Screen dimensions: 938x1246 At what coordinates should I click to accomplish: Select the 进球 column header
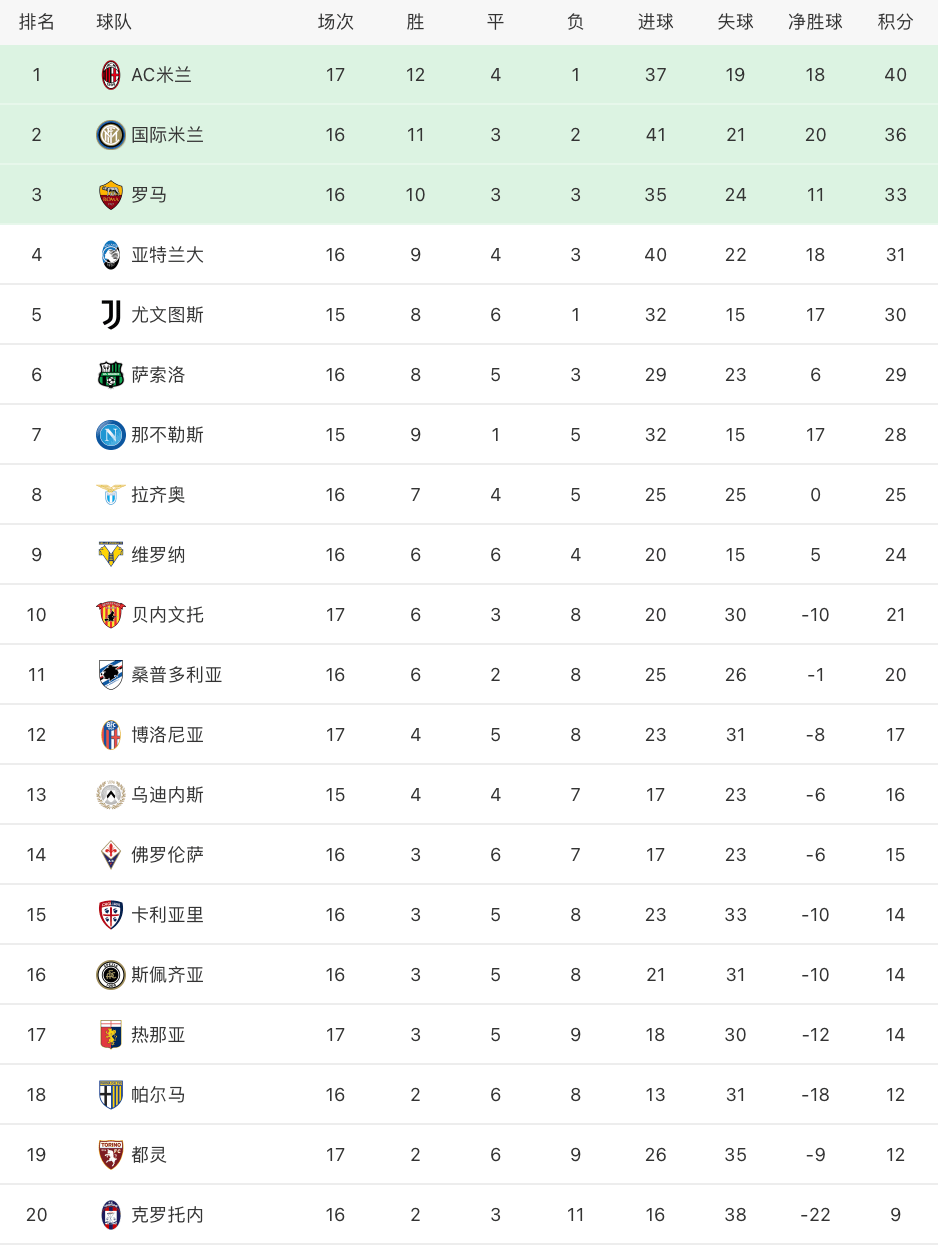655,22
